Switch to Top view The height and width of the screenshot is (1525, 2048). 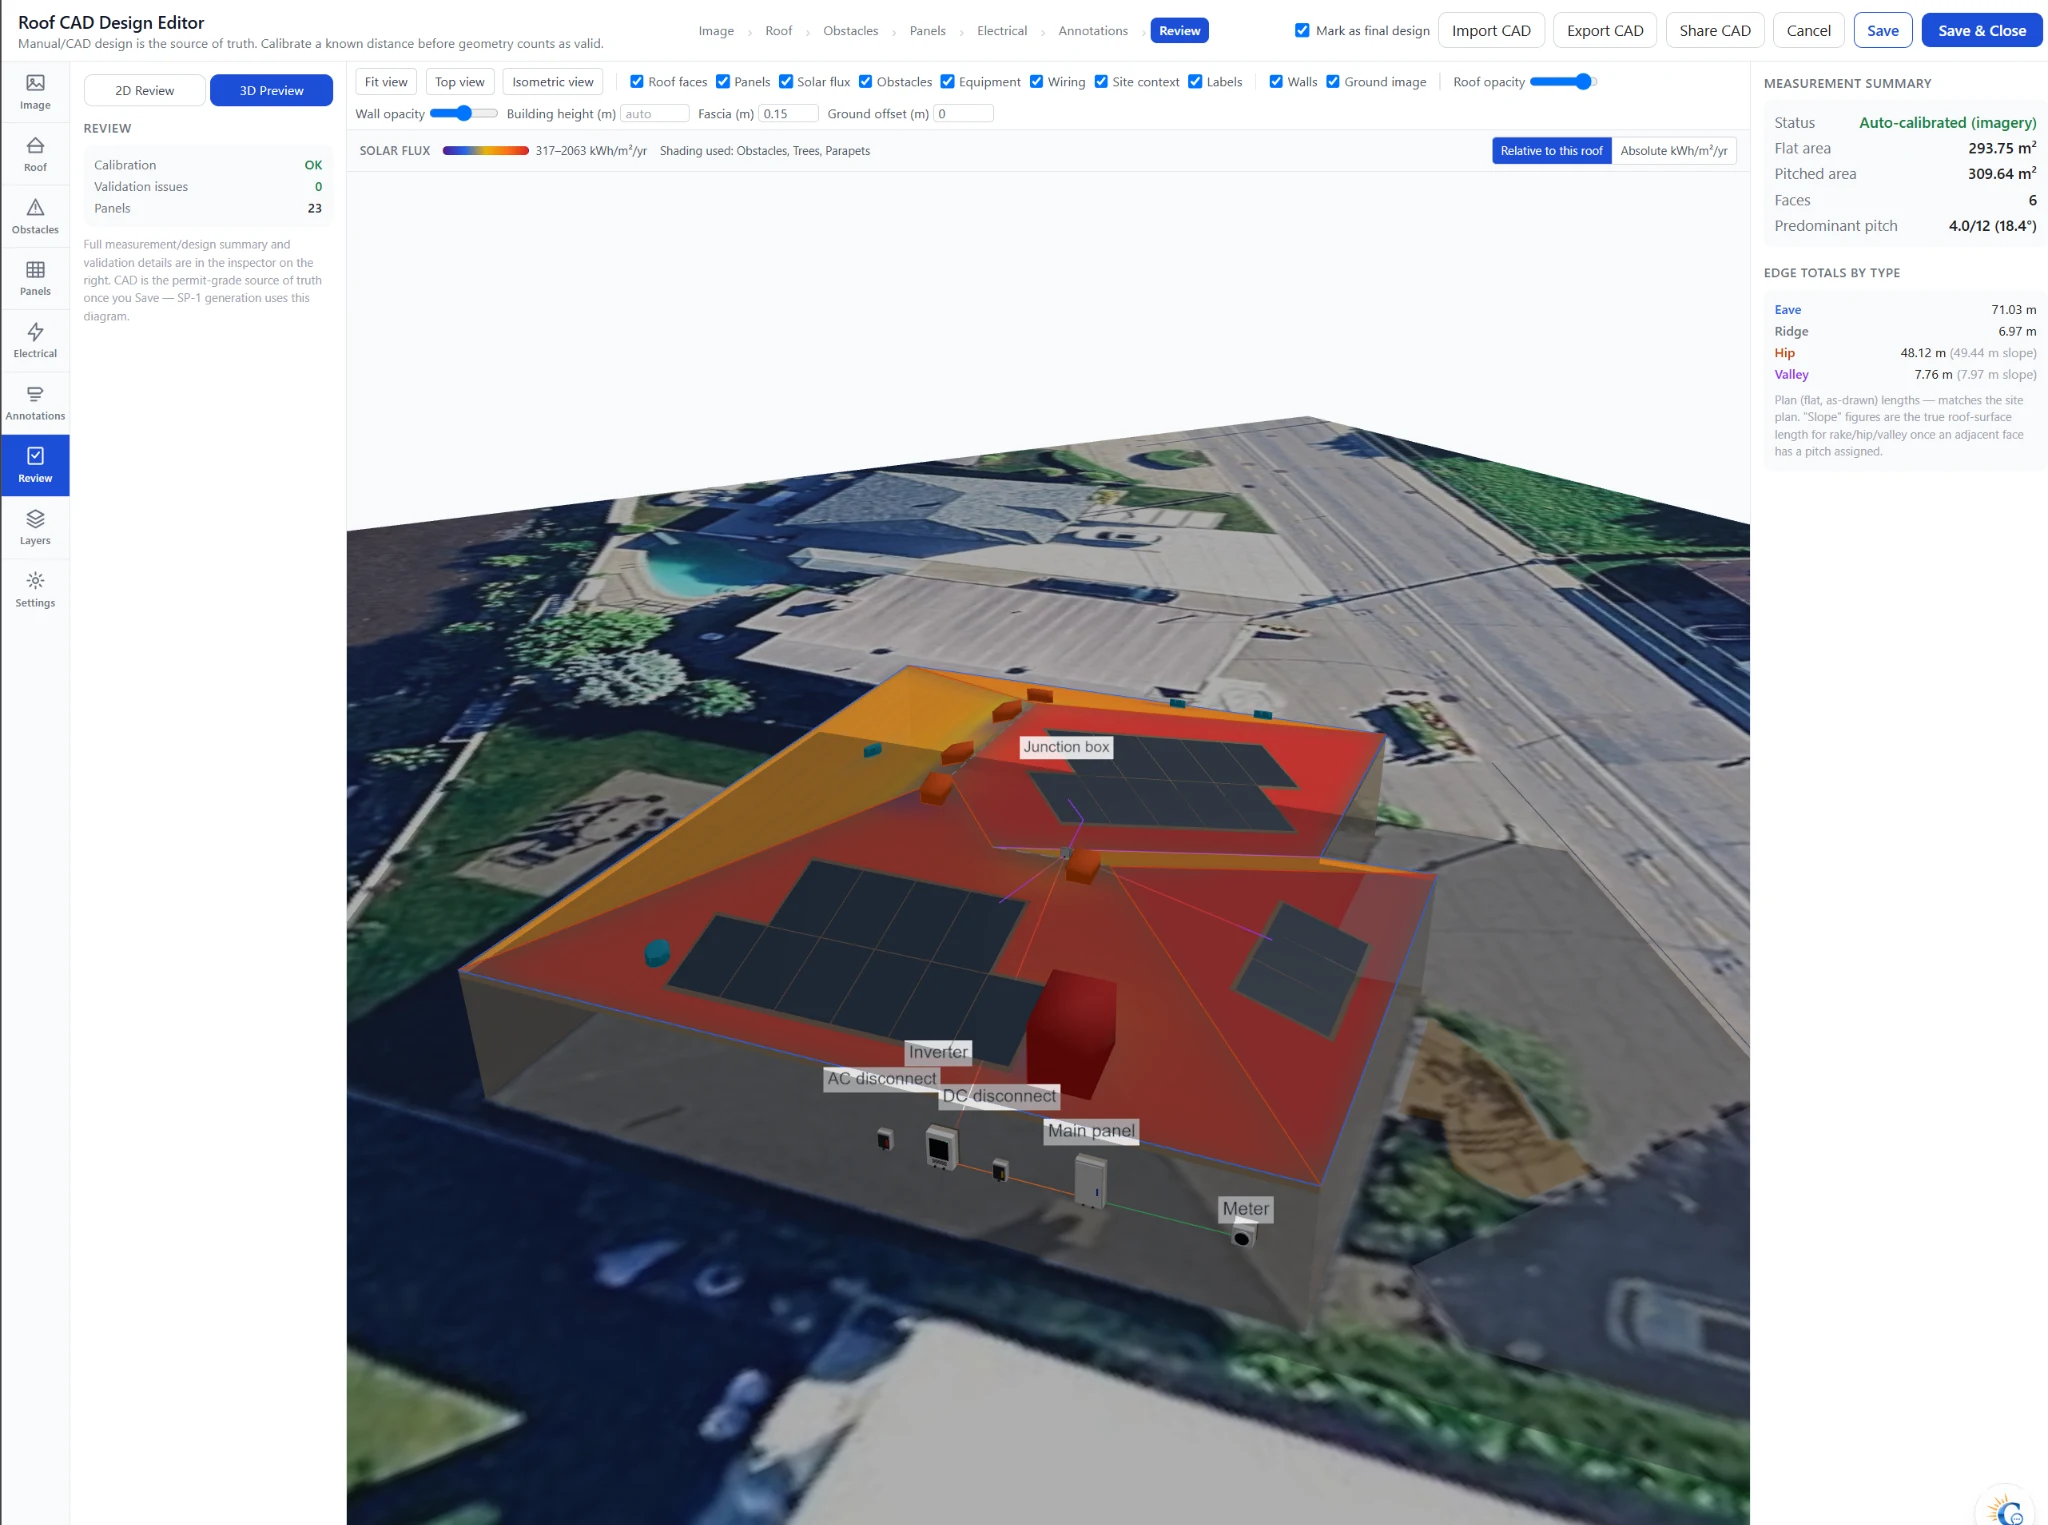click(x=460, y=82)
